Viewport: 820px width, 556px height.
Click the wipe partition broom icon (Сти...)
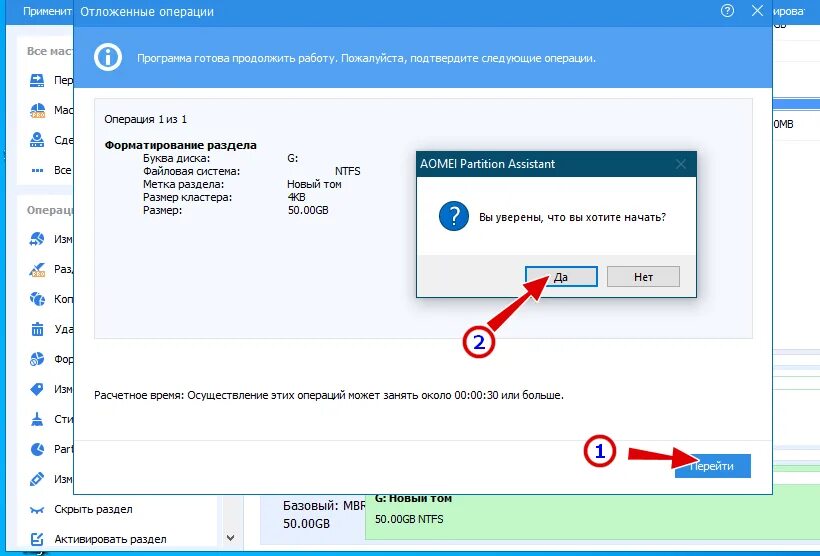(37, 419)
